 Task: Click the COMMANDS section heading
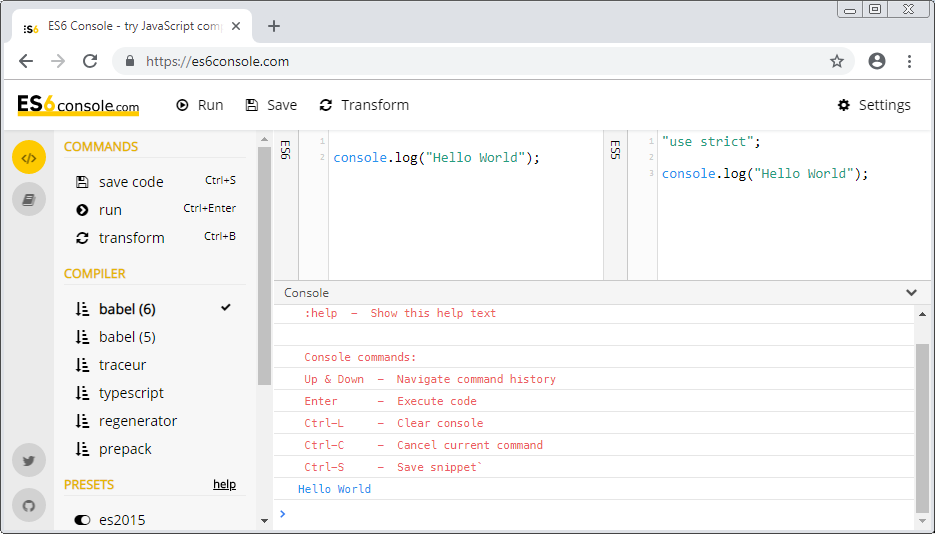click(x=101, y=147)
